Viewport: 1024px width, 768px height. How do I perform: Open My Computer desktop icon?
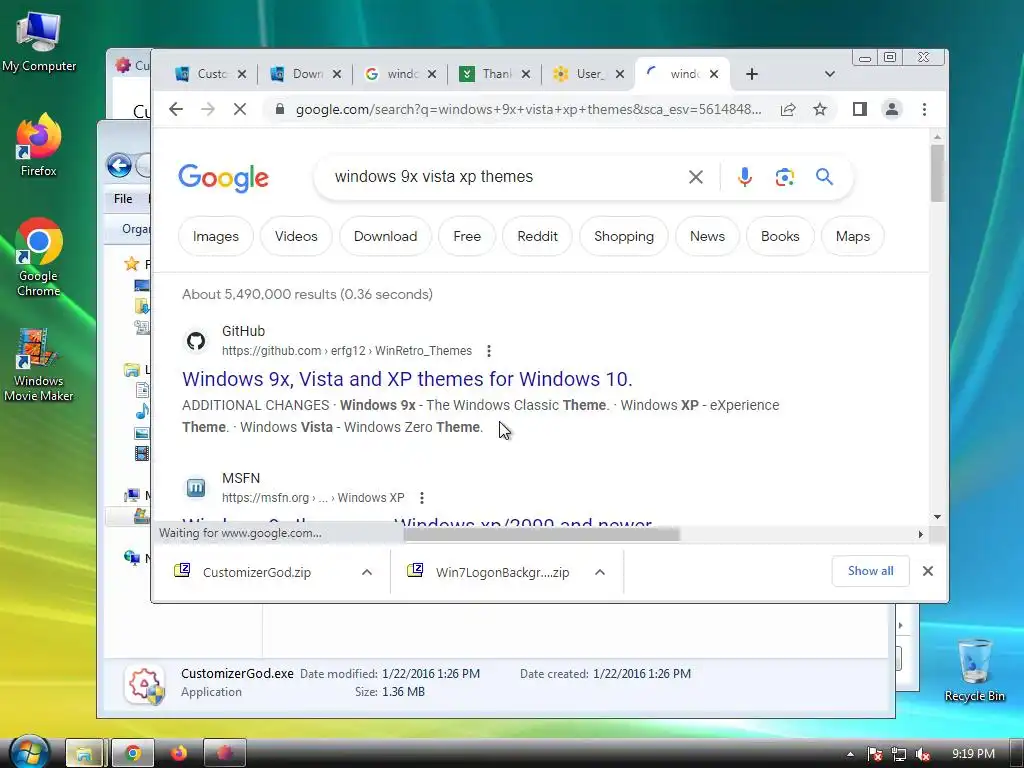click(39, 42)
